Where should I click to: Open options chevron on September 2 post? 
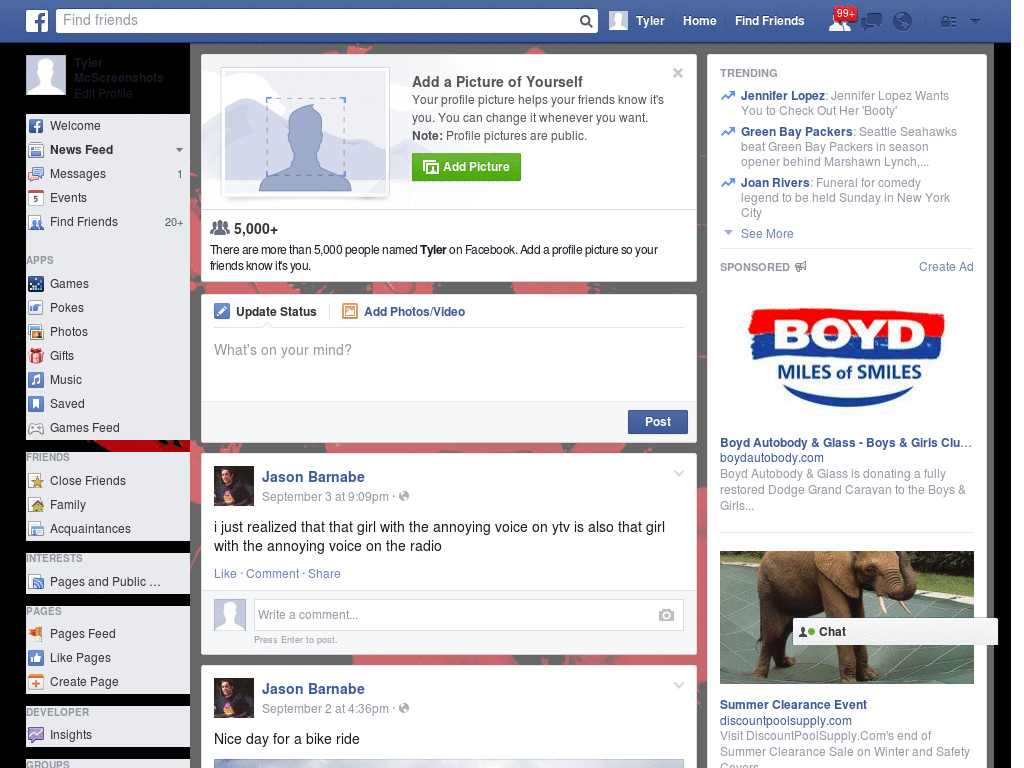(x=679, y=685)
